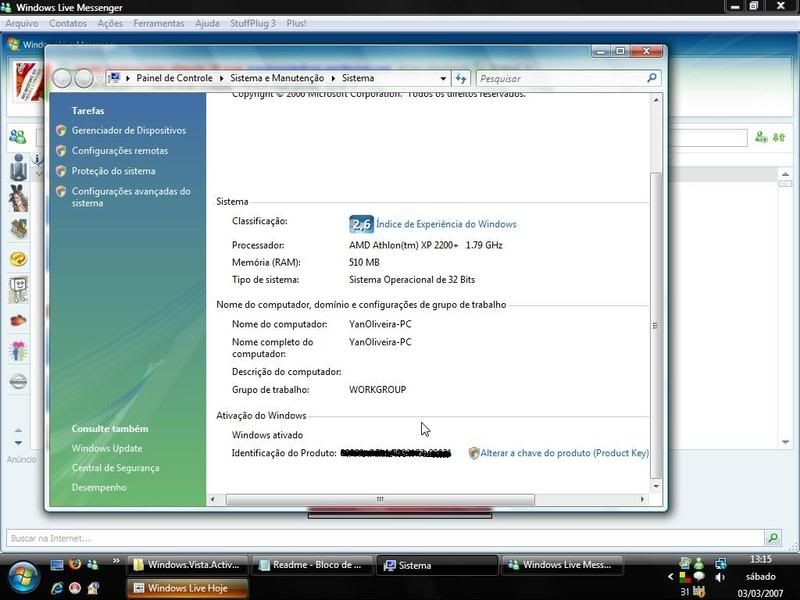Click the up arrow below Messenger sidebar tabs
The image size is (800, 600).
point(18,431)
